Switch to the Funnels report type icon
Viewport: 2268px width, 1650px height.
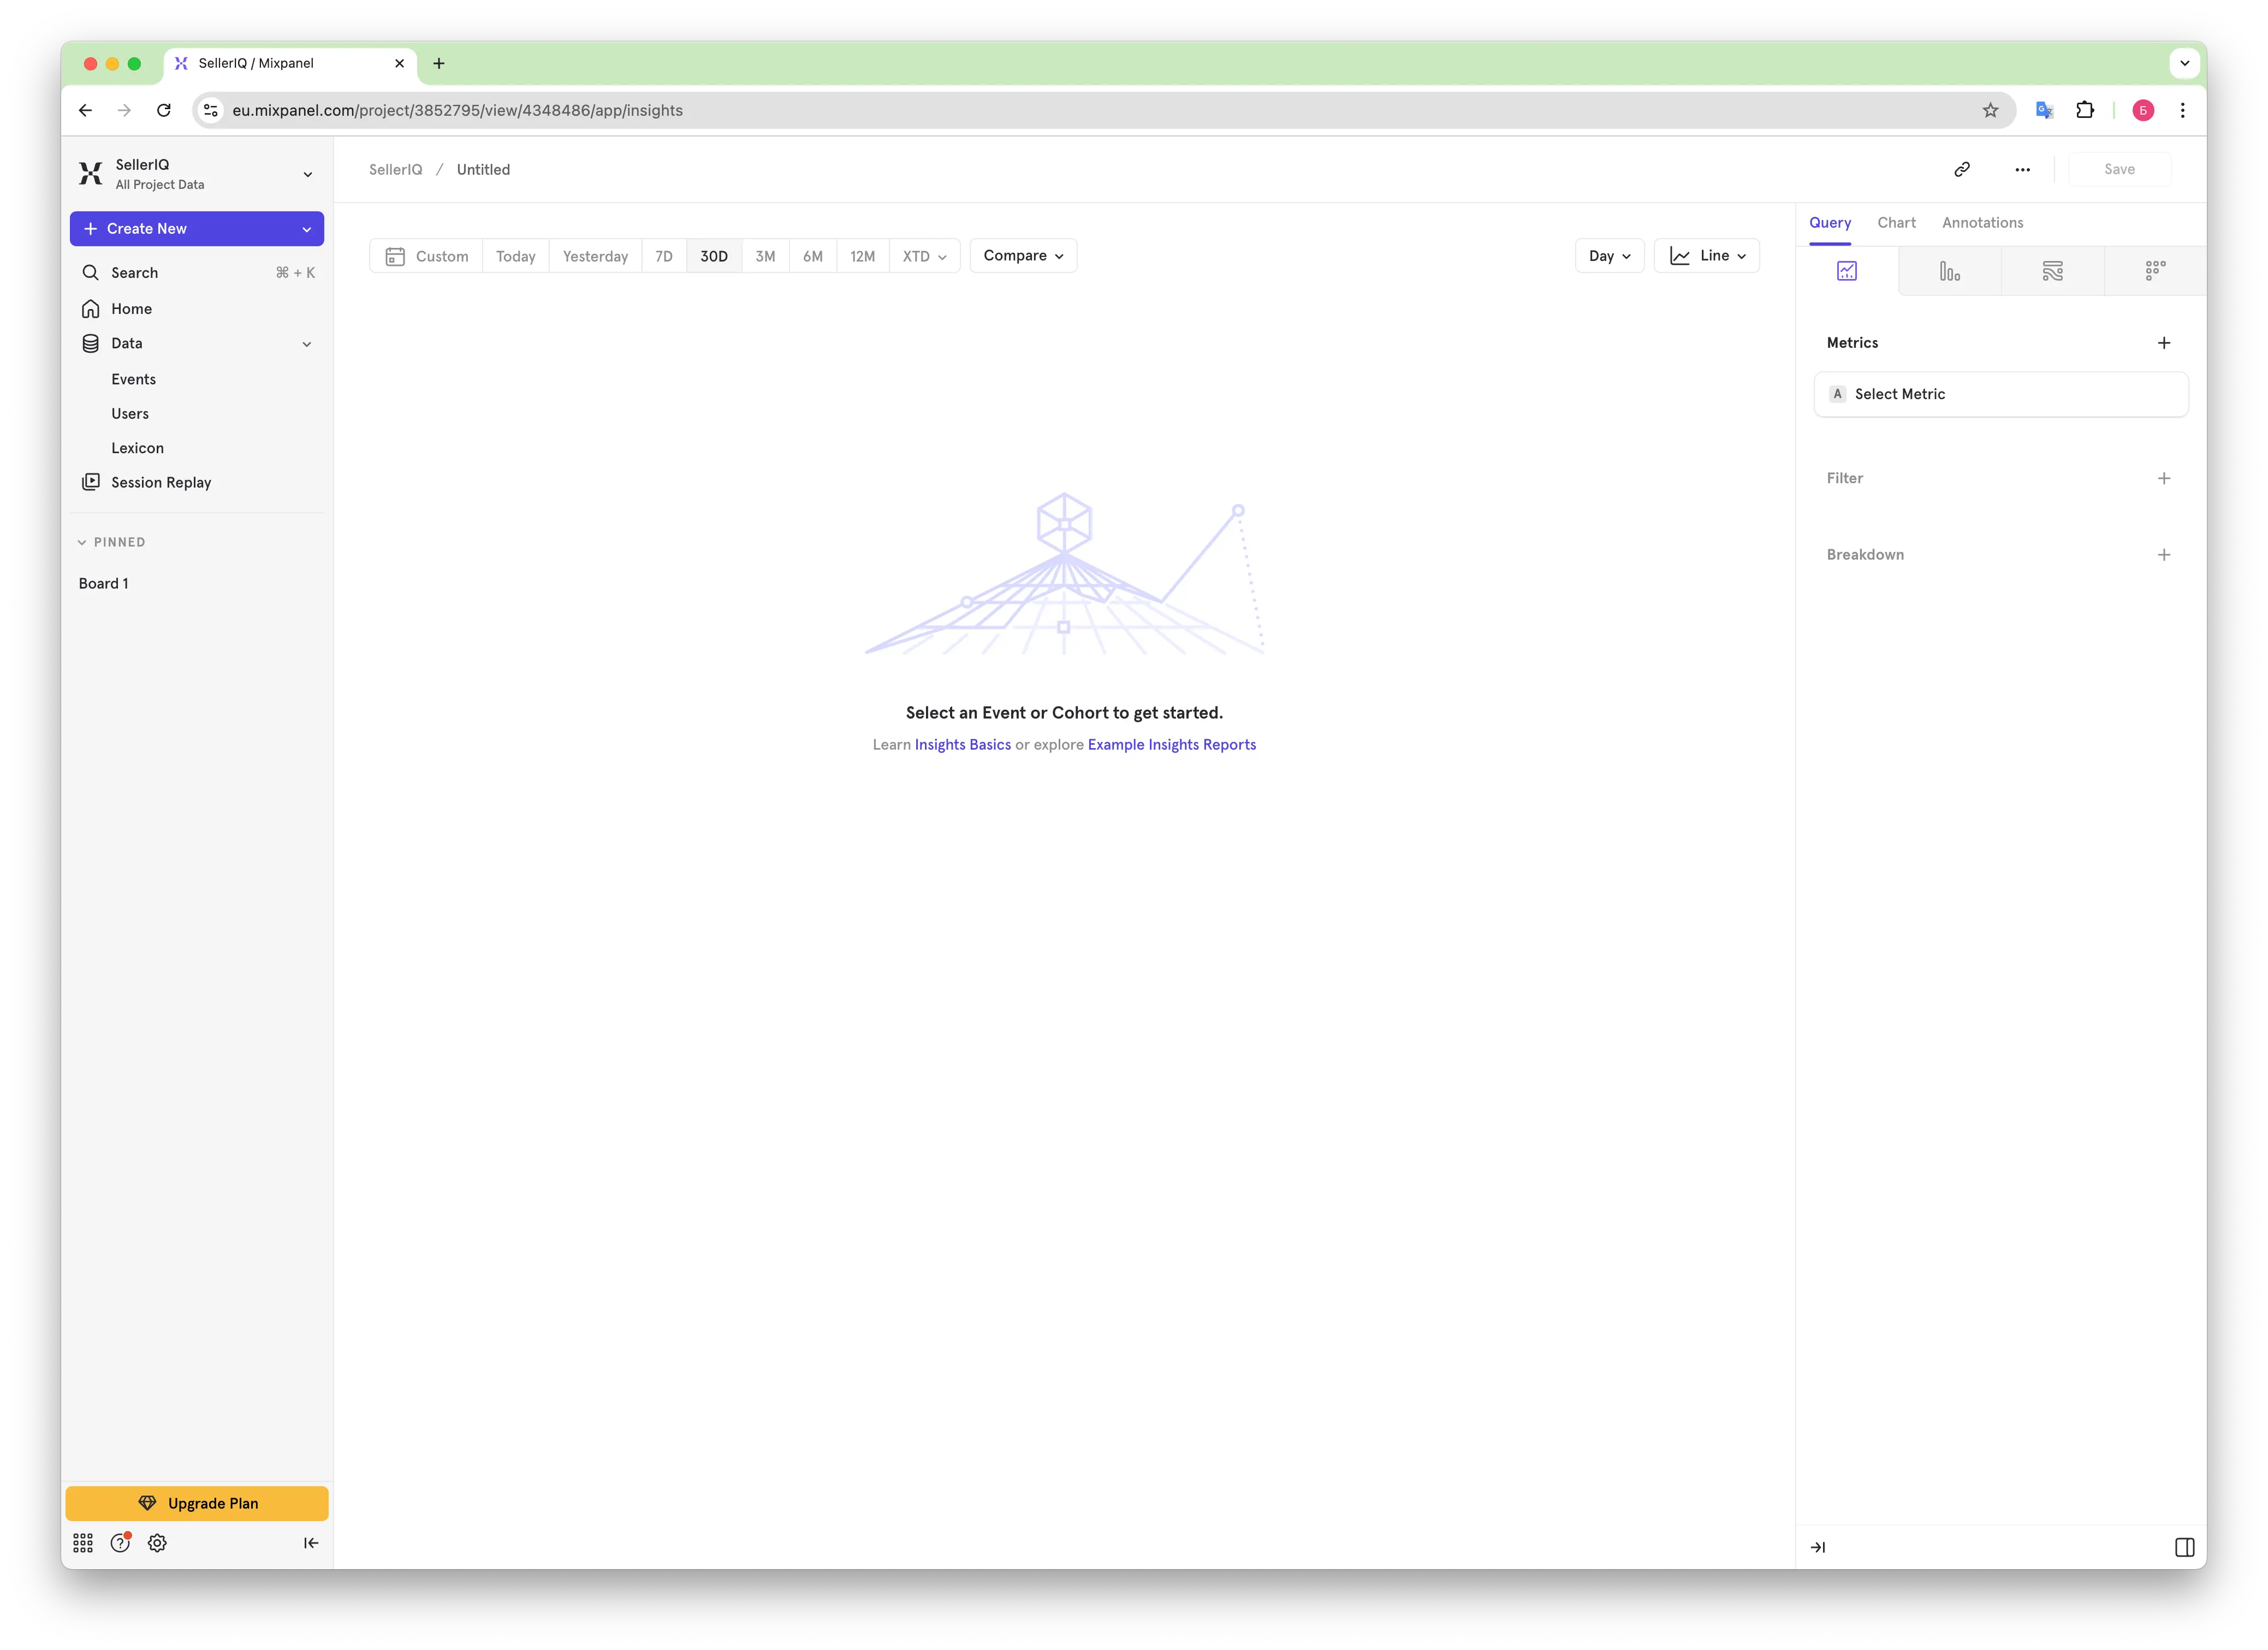click(x=1949, y=271)
